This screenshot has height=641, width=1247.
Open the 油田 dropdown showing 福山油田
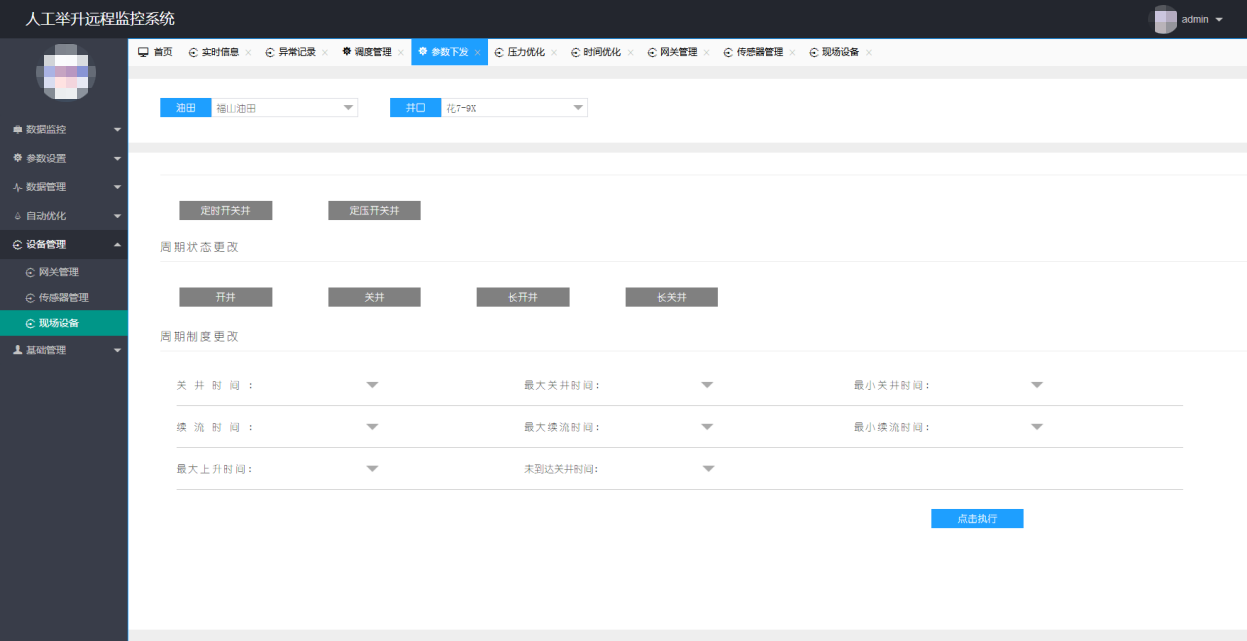pyautogui.click(x=284, y=108)
